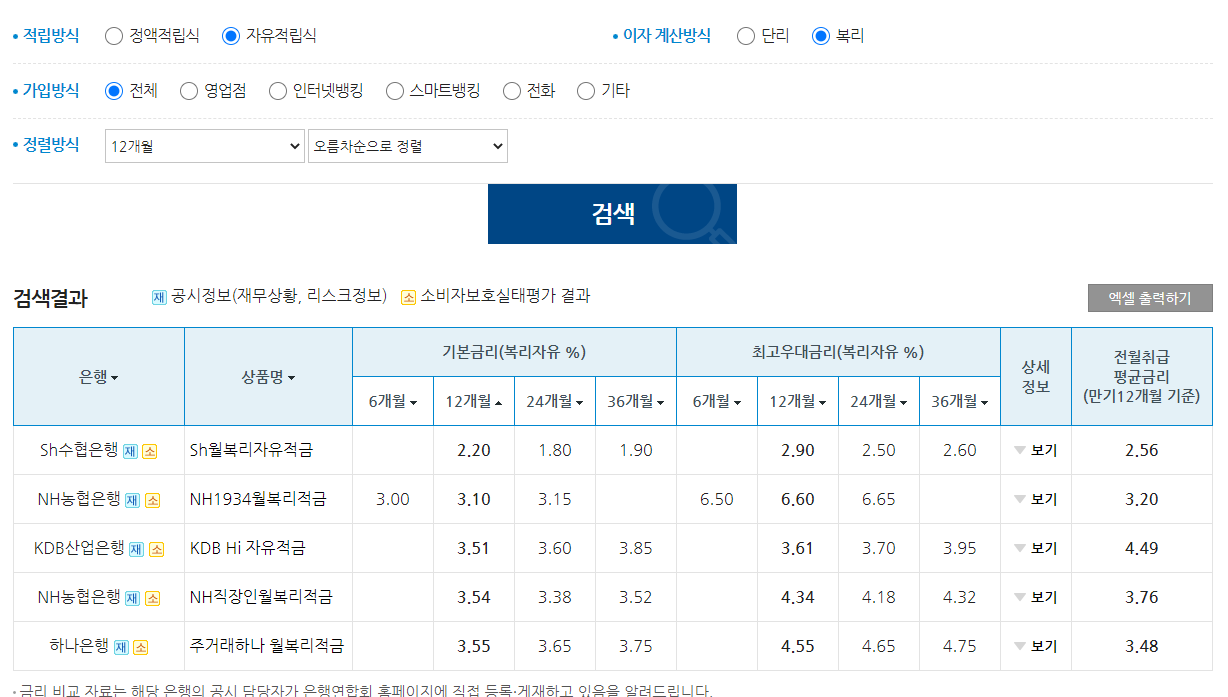Click 하나은행 bank name
This screenshot has width=1228, height=697.
79,647
